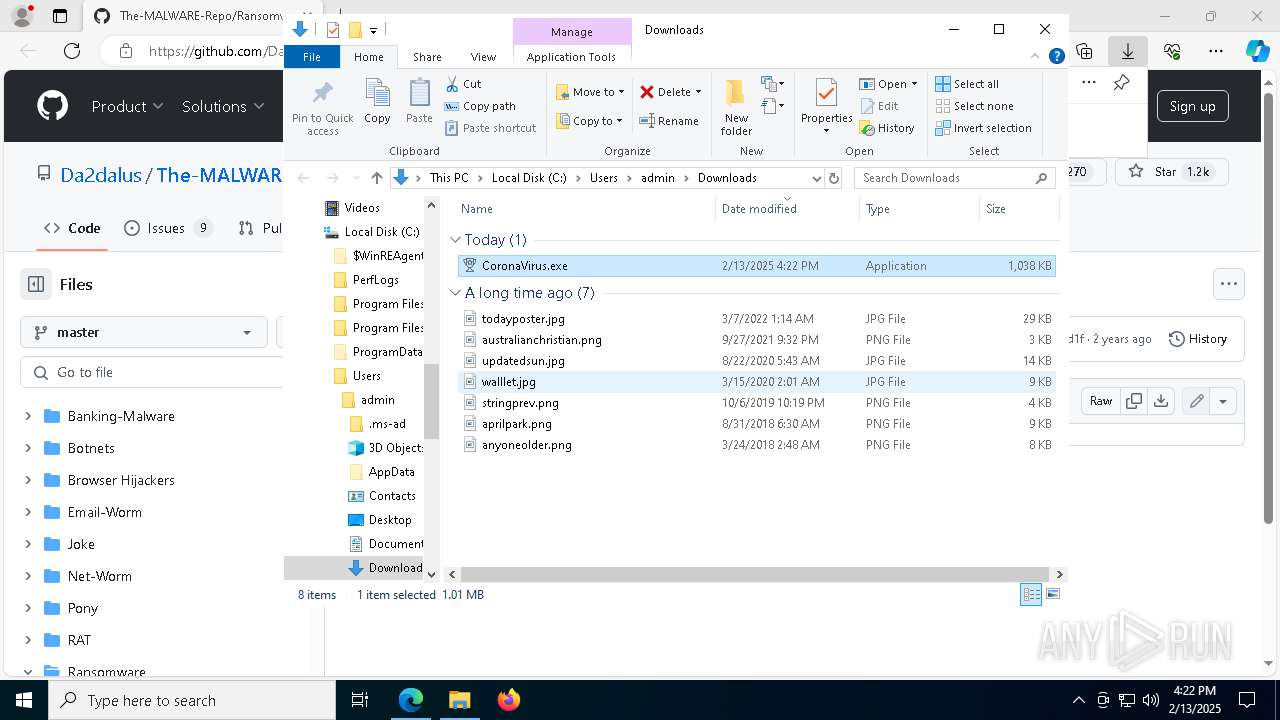
Task: Collapse the Today (1) group
Action: point(455,240)
